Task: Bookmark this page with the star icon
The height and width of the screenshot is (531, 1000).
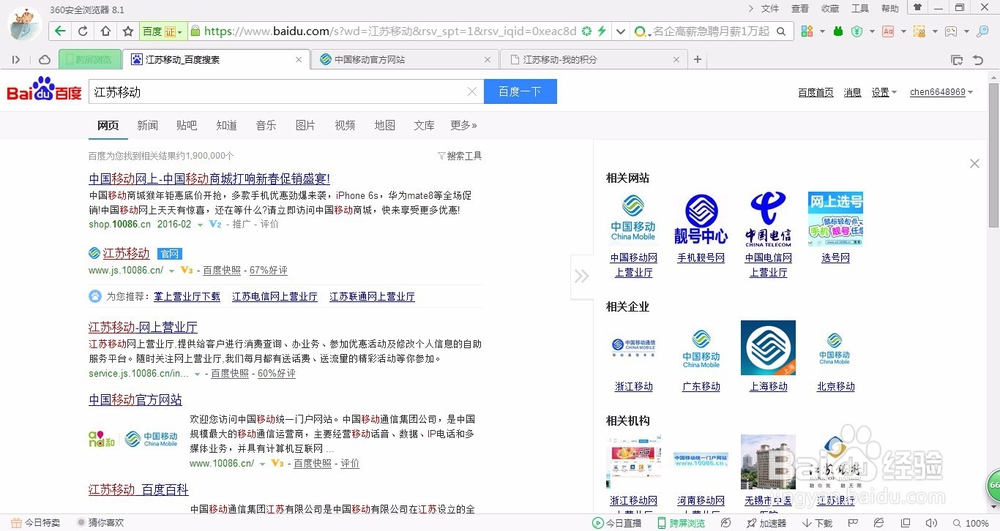Action: click(128, 31)
